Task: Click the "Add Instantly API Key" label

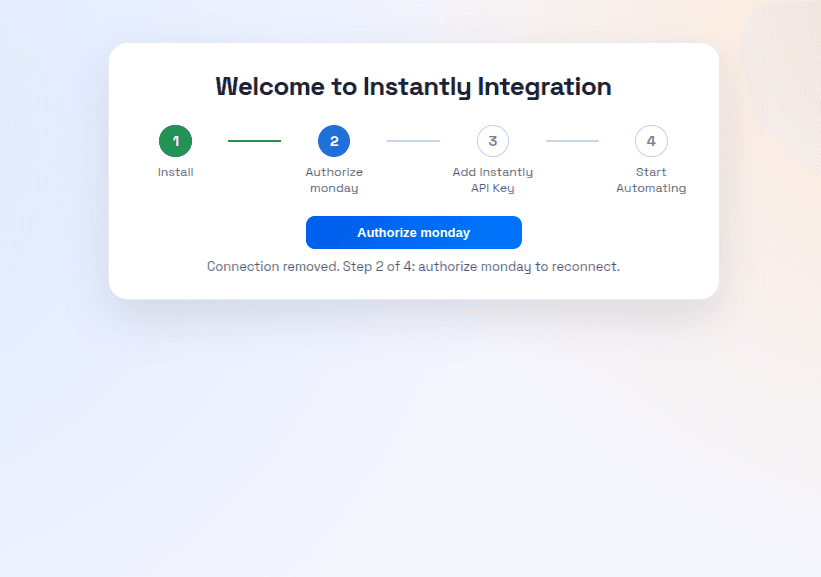Action: point(493,180)
